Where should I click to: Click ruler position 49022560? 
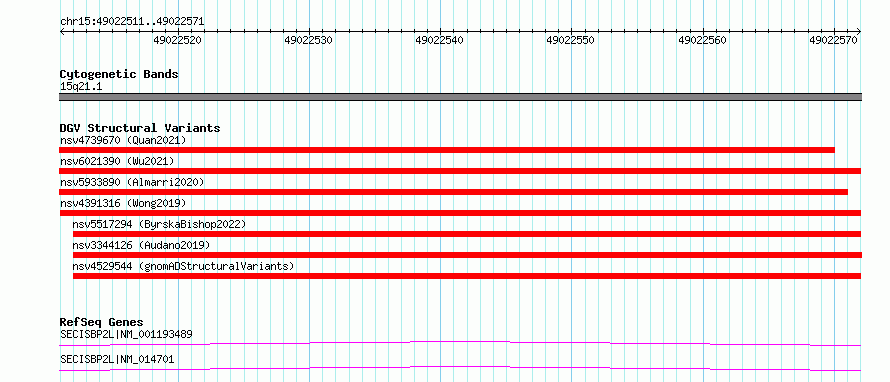point(702,40)
